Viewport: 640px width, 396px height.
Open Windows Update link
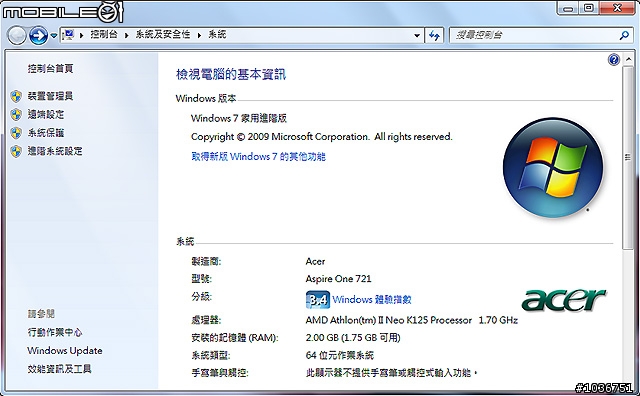pyautogui.click(x=65, y=351)
